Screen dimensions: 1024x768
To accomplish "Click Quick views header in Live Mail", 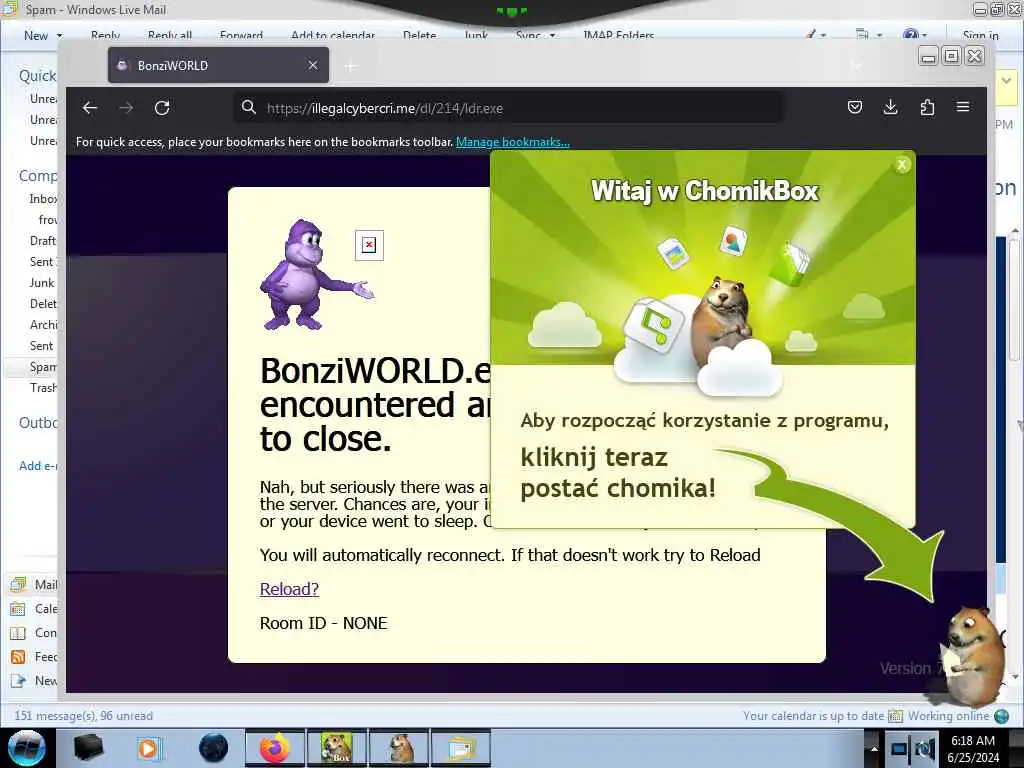I will click(x=38, y=76).
